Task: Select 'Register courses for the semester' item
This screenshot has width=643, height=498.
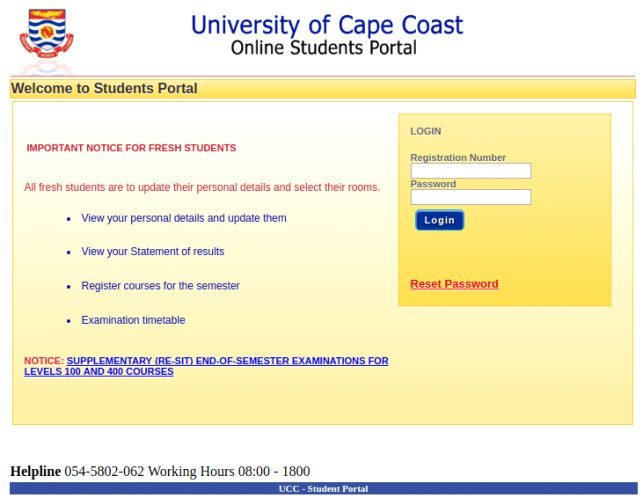Action: point(160,286)
